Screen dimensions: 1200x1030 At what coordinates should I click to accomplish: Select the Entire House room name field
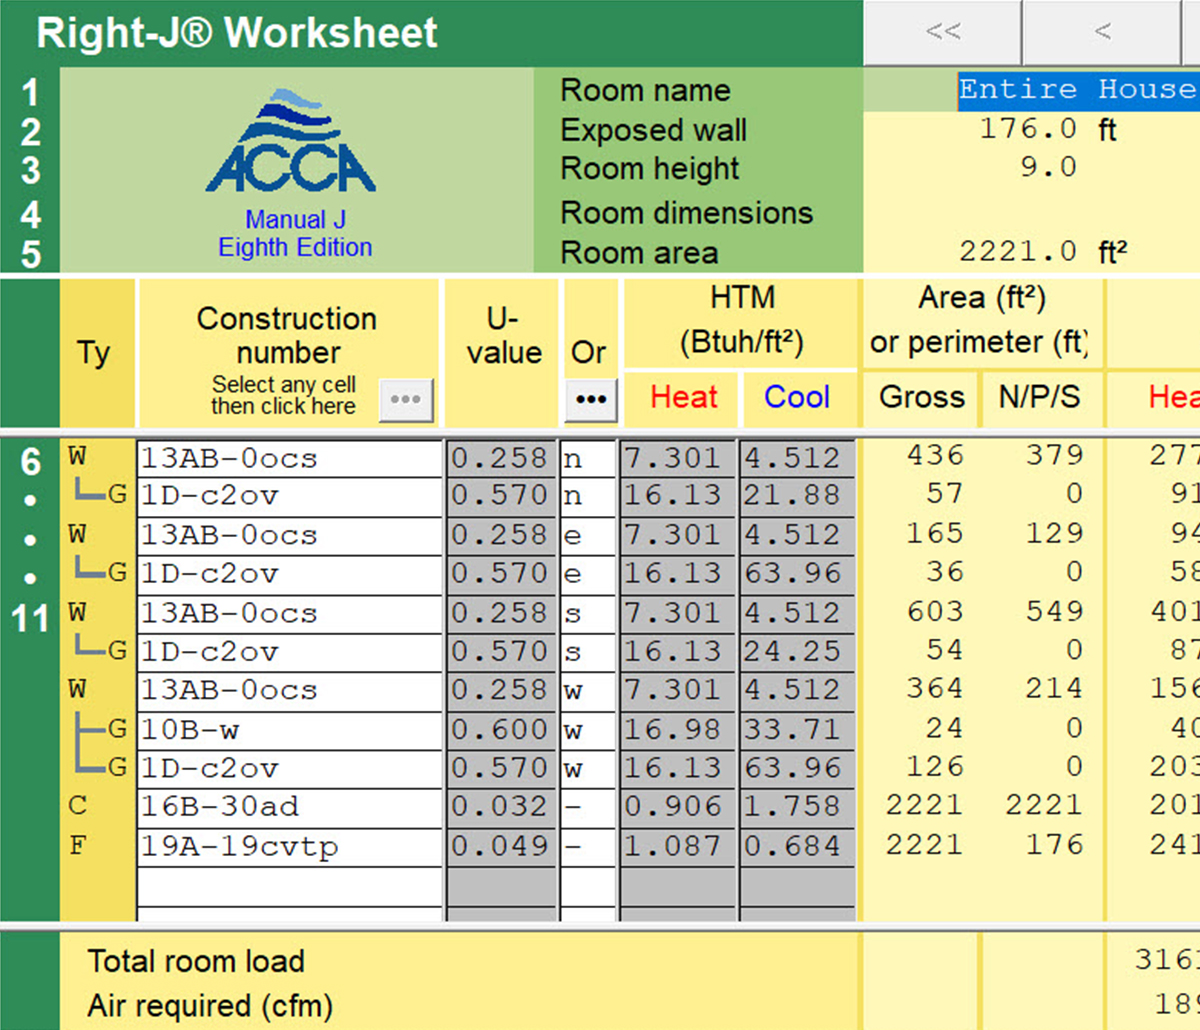coord(1077,90)
